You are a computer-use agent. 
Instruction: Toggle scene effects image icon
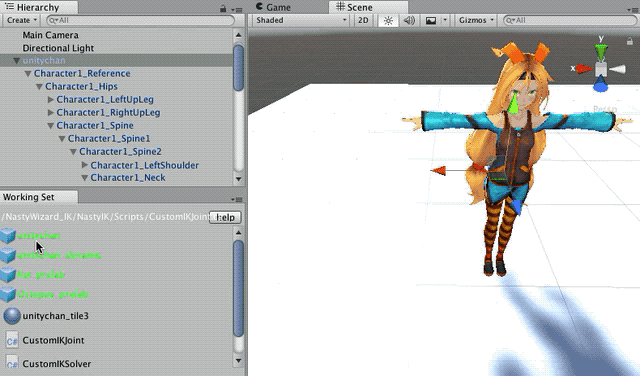pyautogui.click(x=431, y=20)
